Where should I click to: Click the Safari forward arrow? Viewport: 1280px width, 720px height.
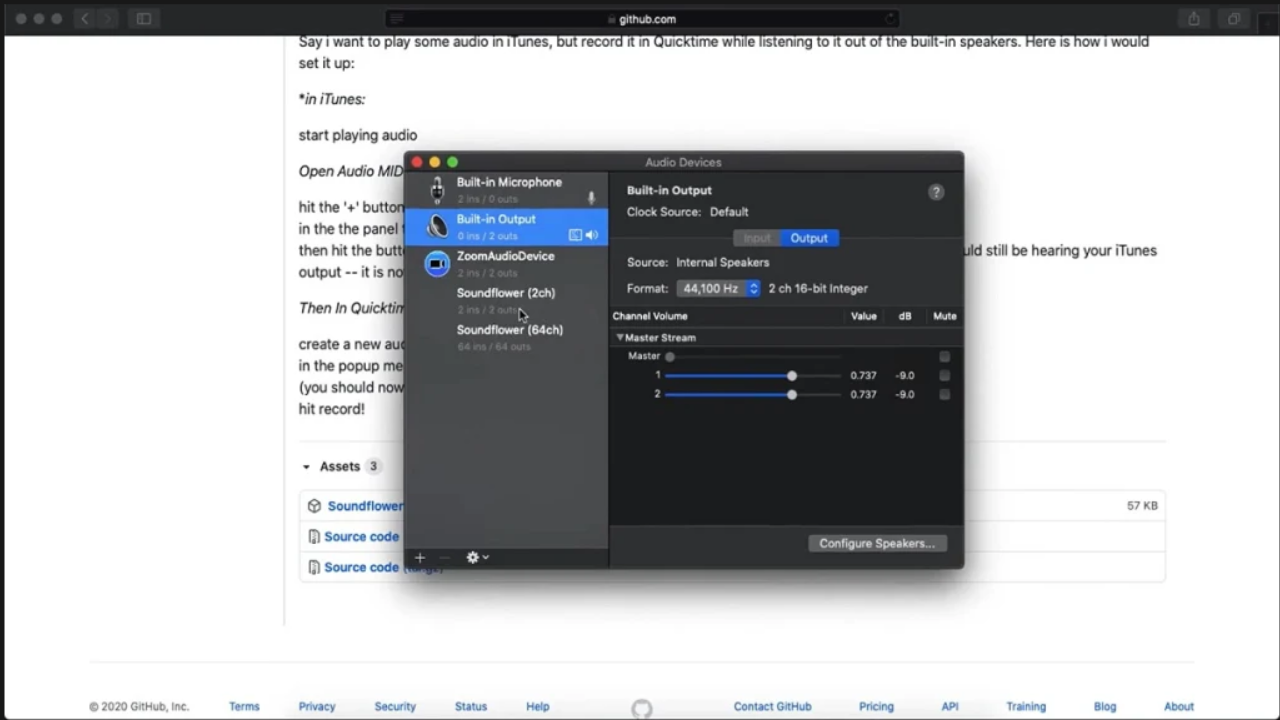point(108,18)
